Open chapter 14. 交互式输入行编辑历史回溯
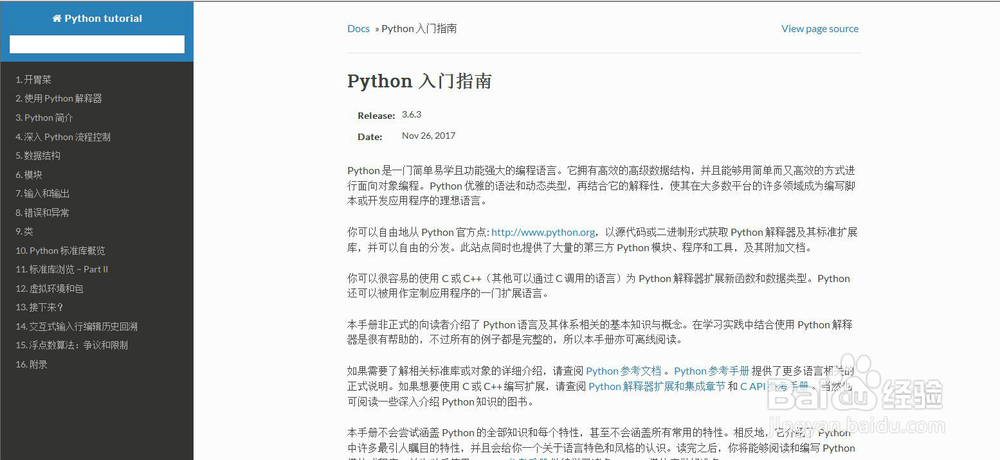Image resolution: width=1000 pixels, height=460 pixels. (77, 326)
